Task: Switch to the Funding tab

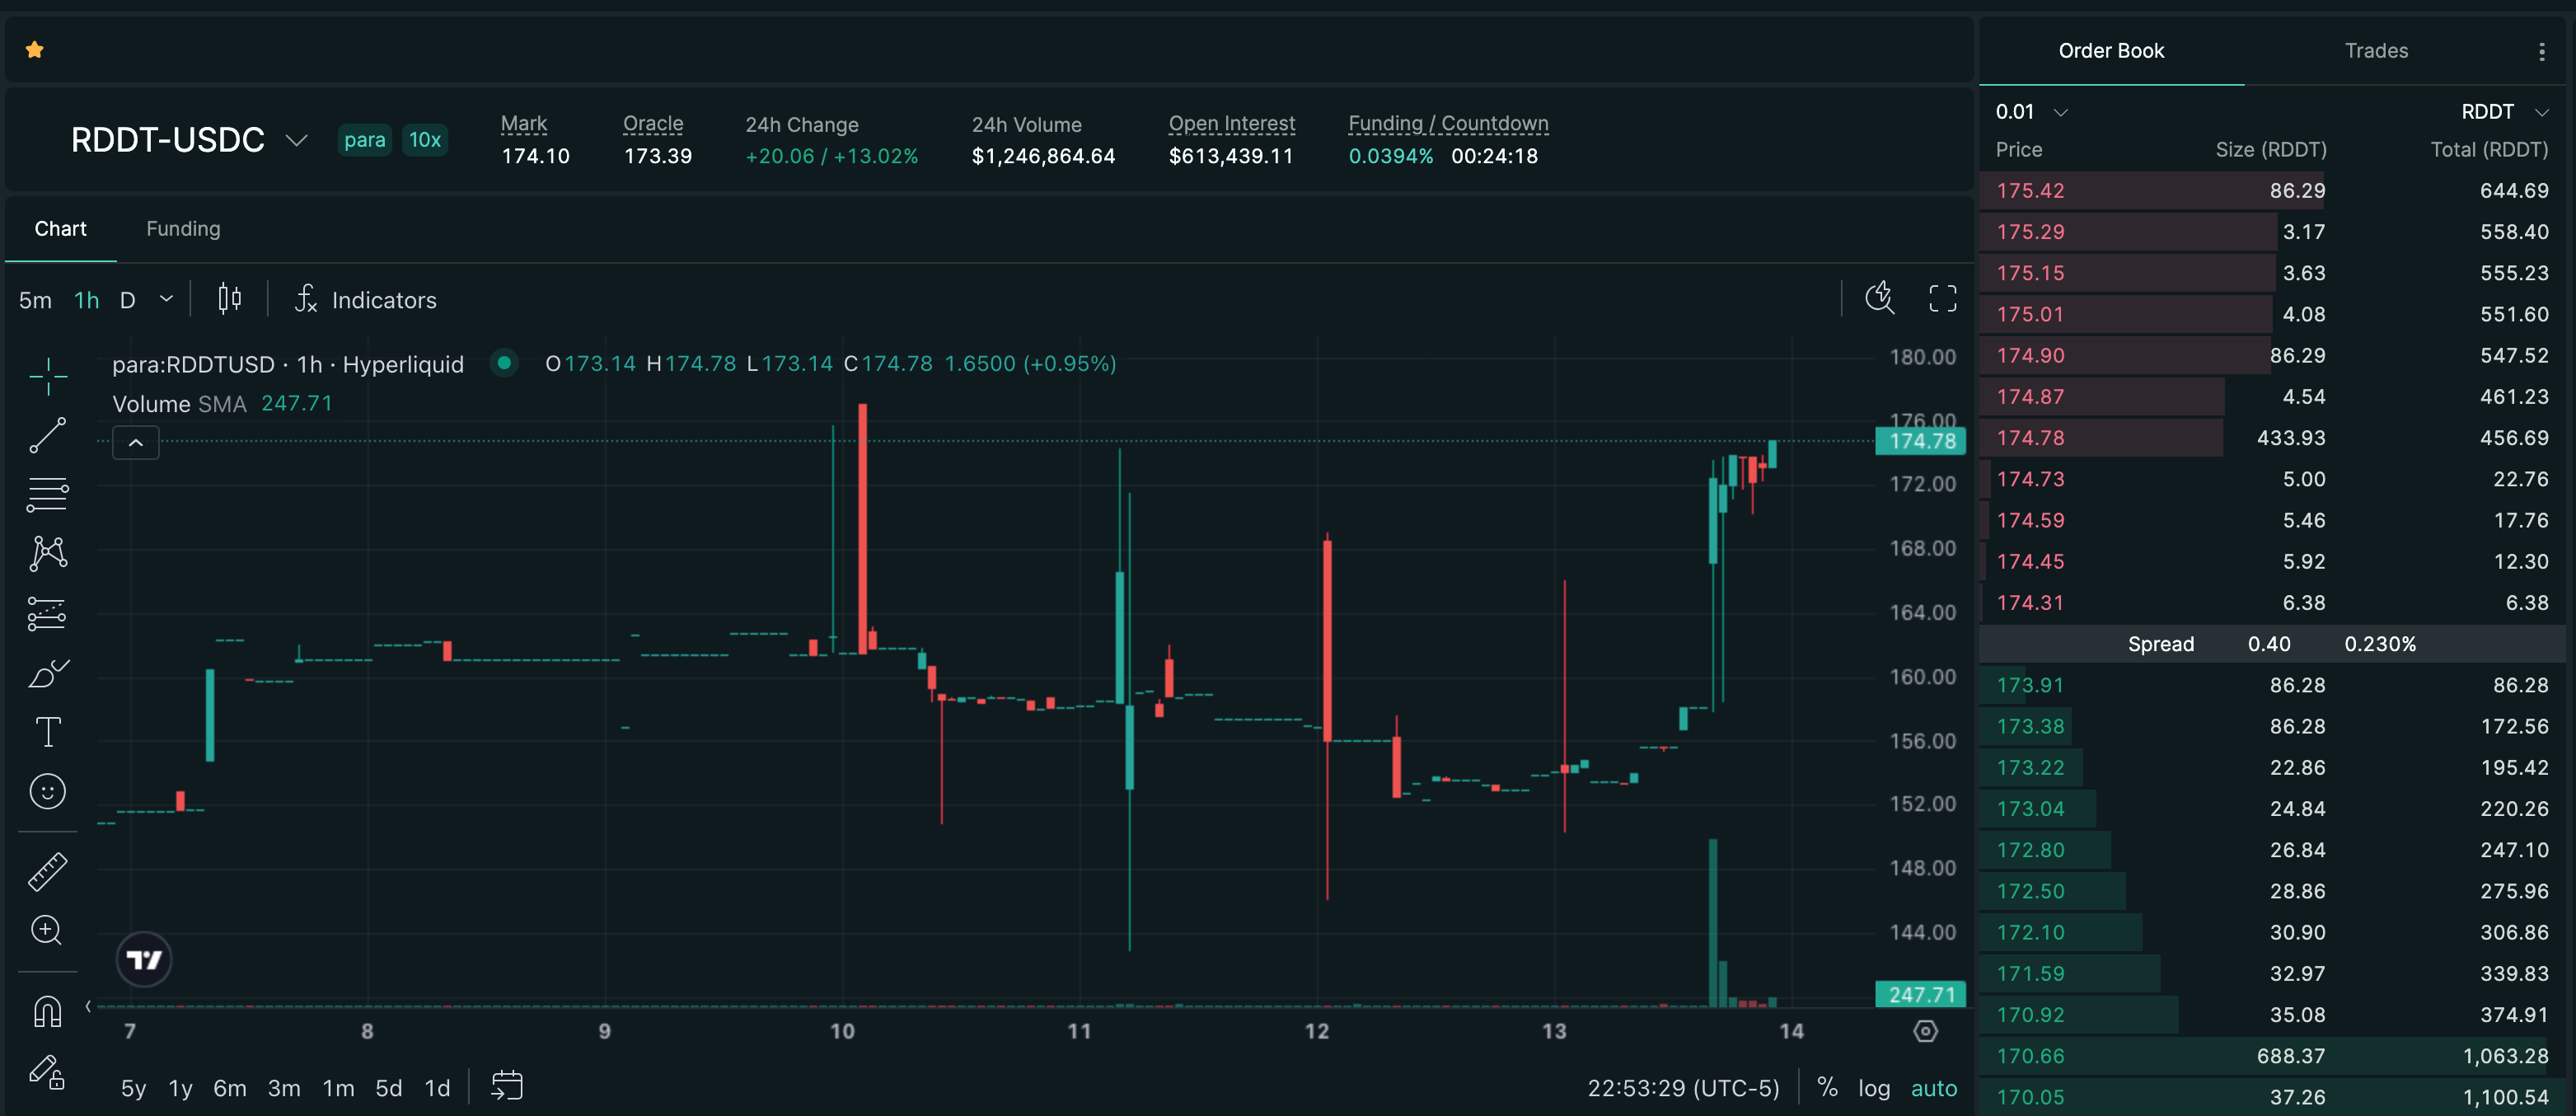Action: coord(183,229)
